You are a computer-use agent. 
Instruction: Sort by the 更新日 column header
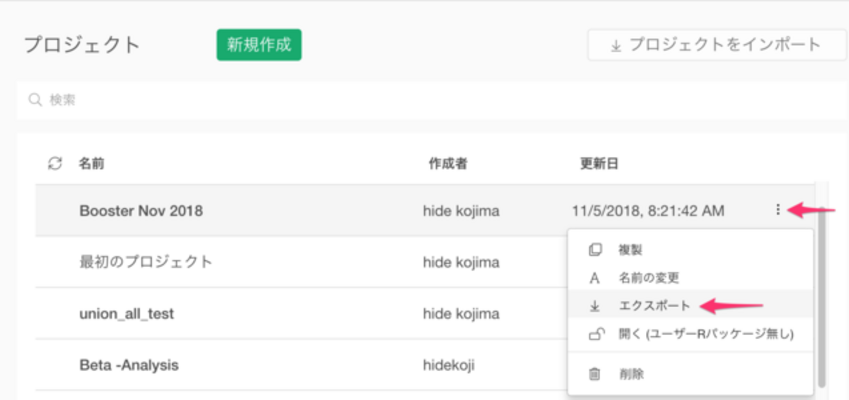[599, 163]
